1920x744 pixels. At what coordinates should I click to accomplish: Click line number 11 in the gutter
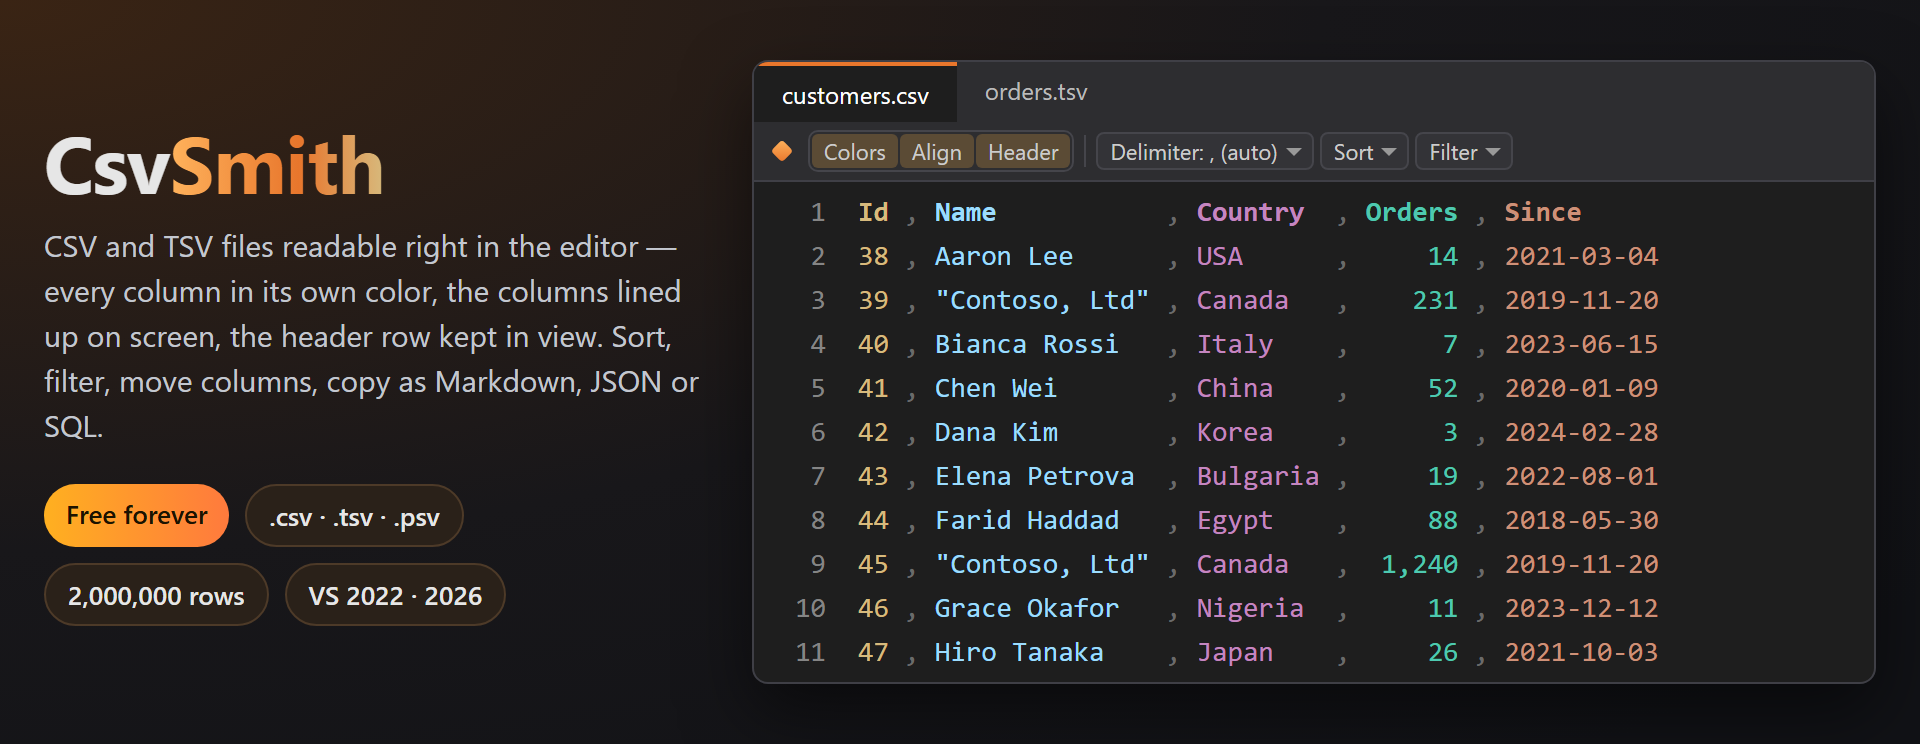pyautogui.click(x=810, y=652)
